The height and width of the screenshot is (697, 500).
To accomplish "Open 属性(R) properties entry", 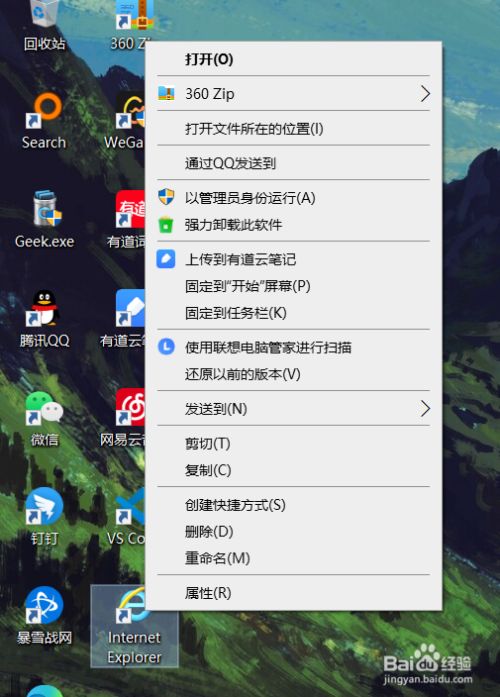I will point(294,593).
